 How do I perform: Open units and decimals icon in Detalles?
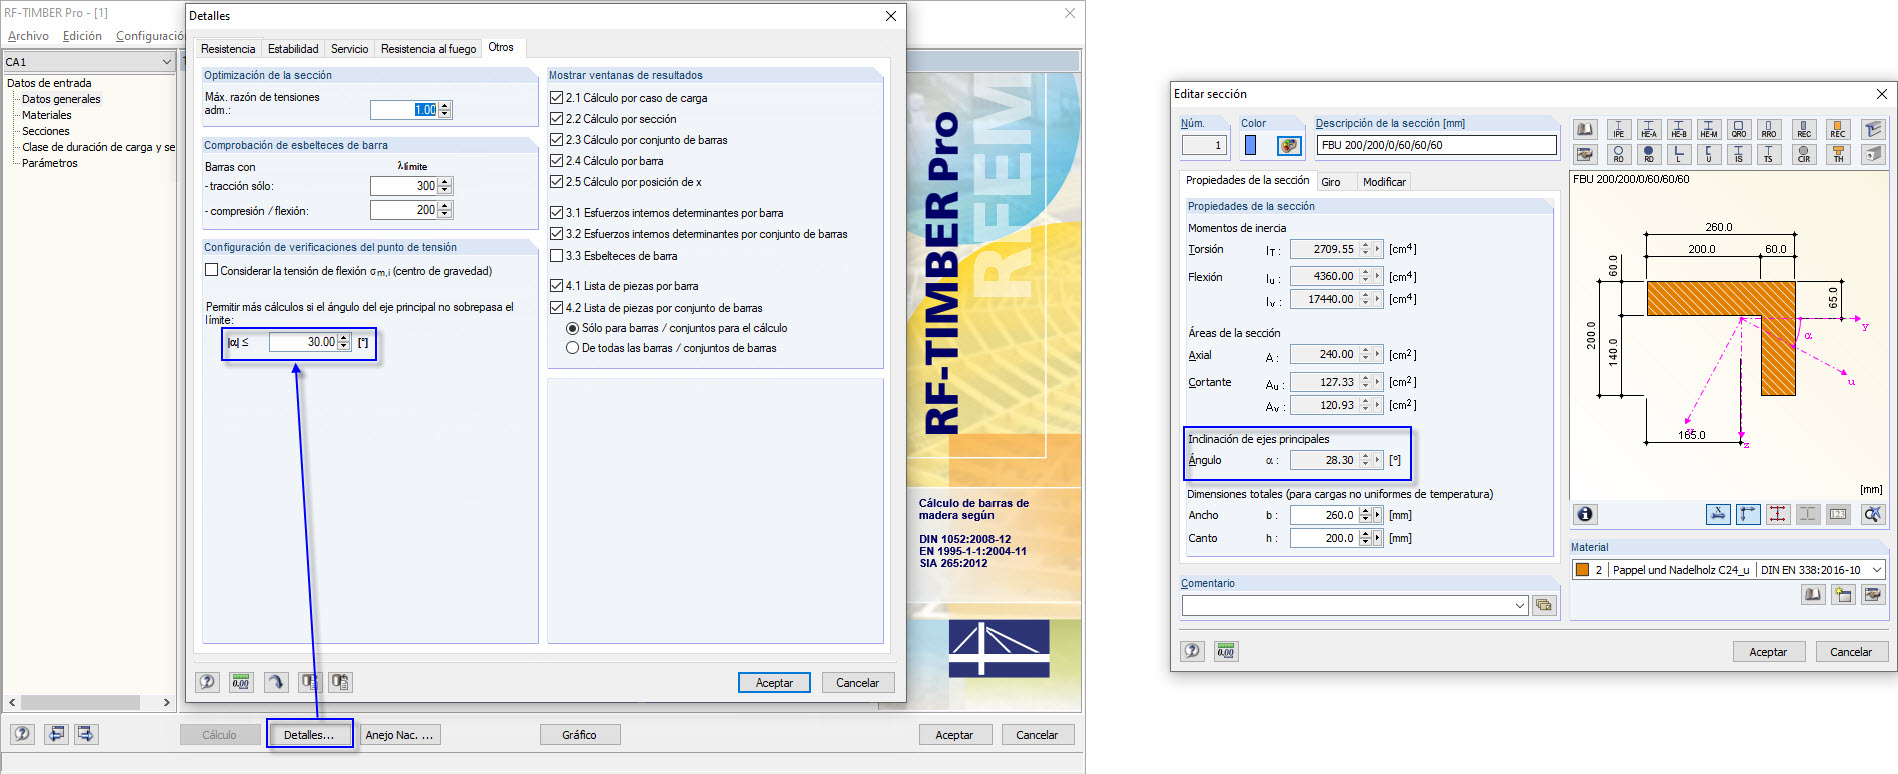click(241, 682)
